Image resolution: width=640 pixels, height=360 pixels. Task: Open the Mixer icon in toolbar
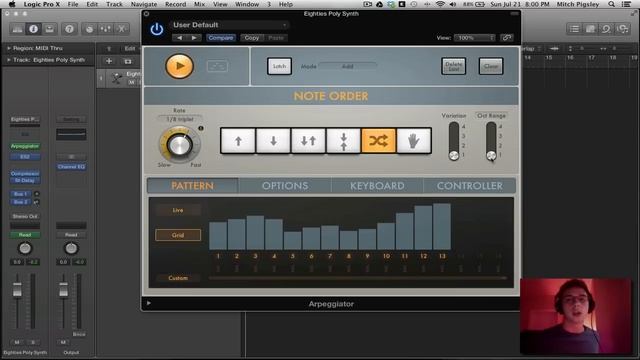(x=105, y=29)
